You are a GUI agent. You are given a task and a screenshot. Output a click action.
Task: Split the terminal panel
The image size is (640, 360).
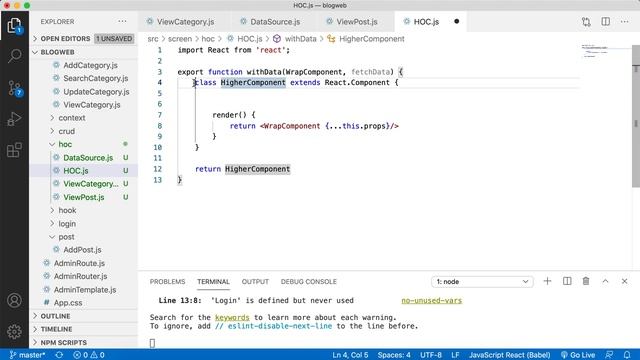click(x=567, y=281)
